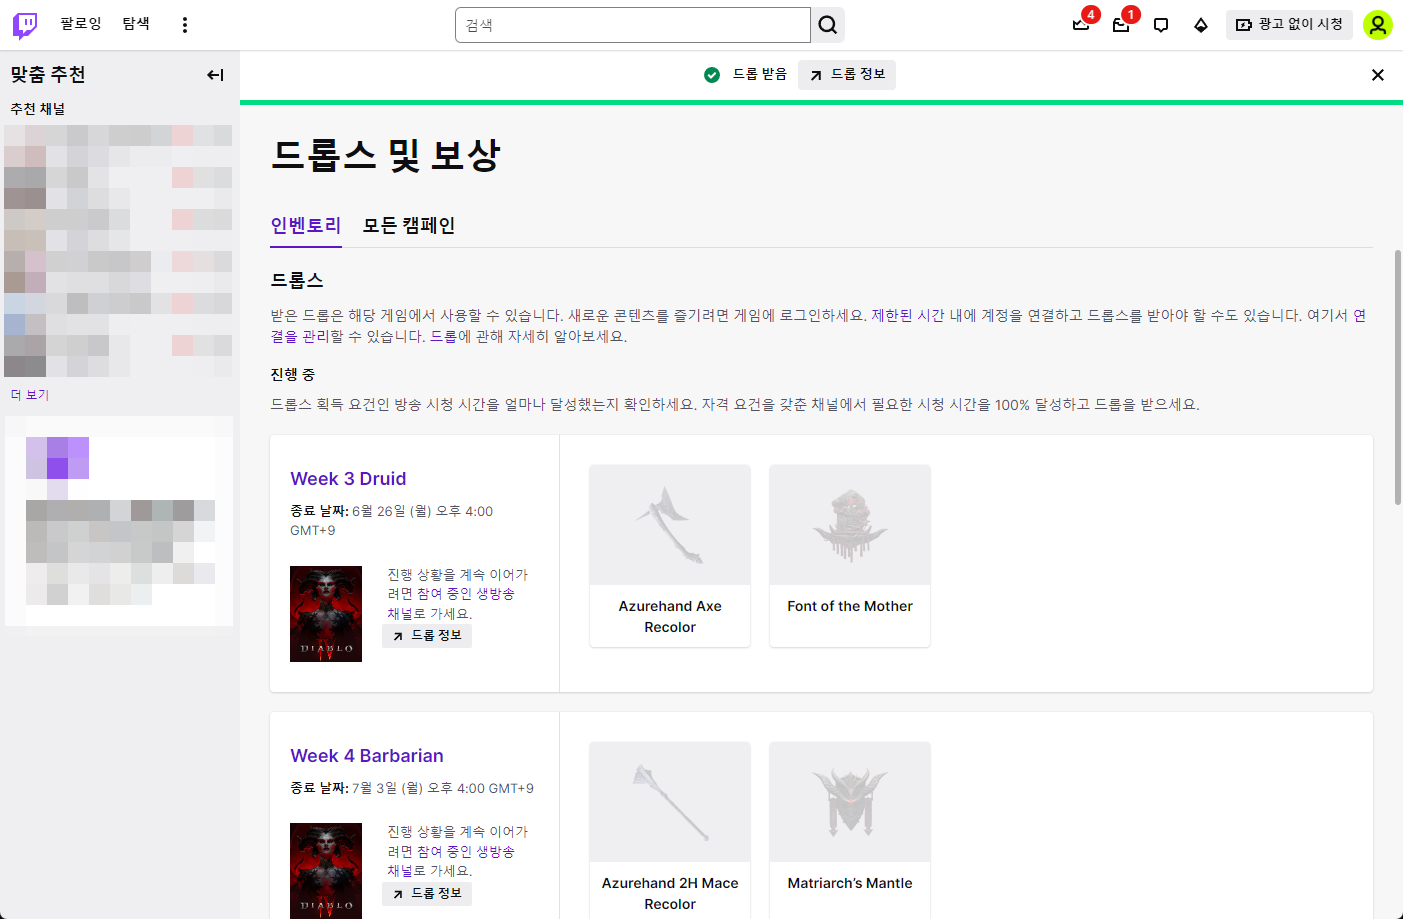Click the 연결 connections link

point(1359,316)
